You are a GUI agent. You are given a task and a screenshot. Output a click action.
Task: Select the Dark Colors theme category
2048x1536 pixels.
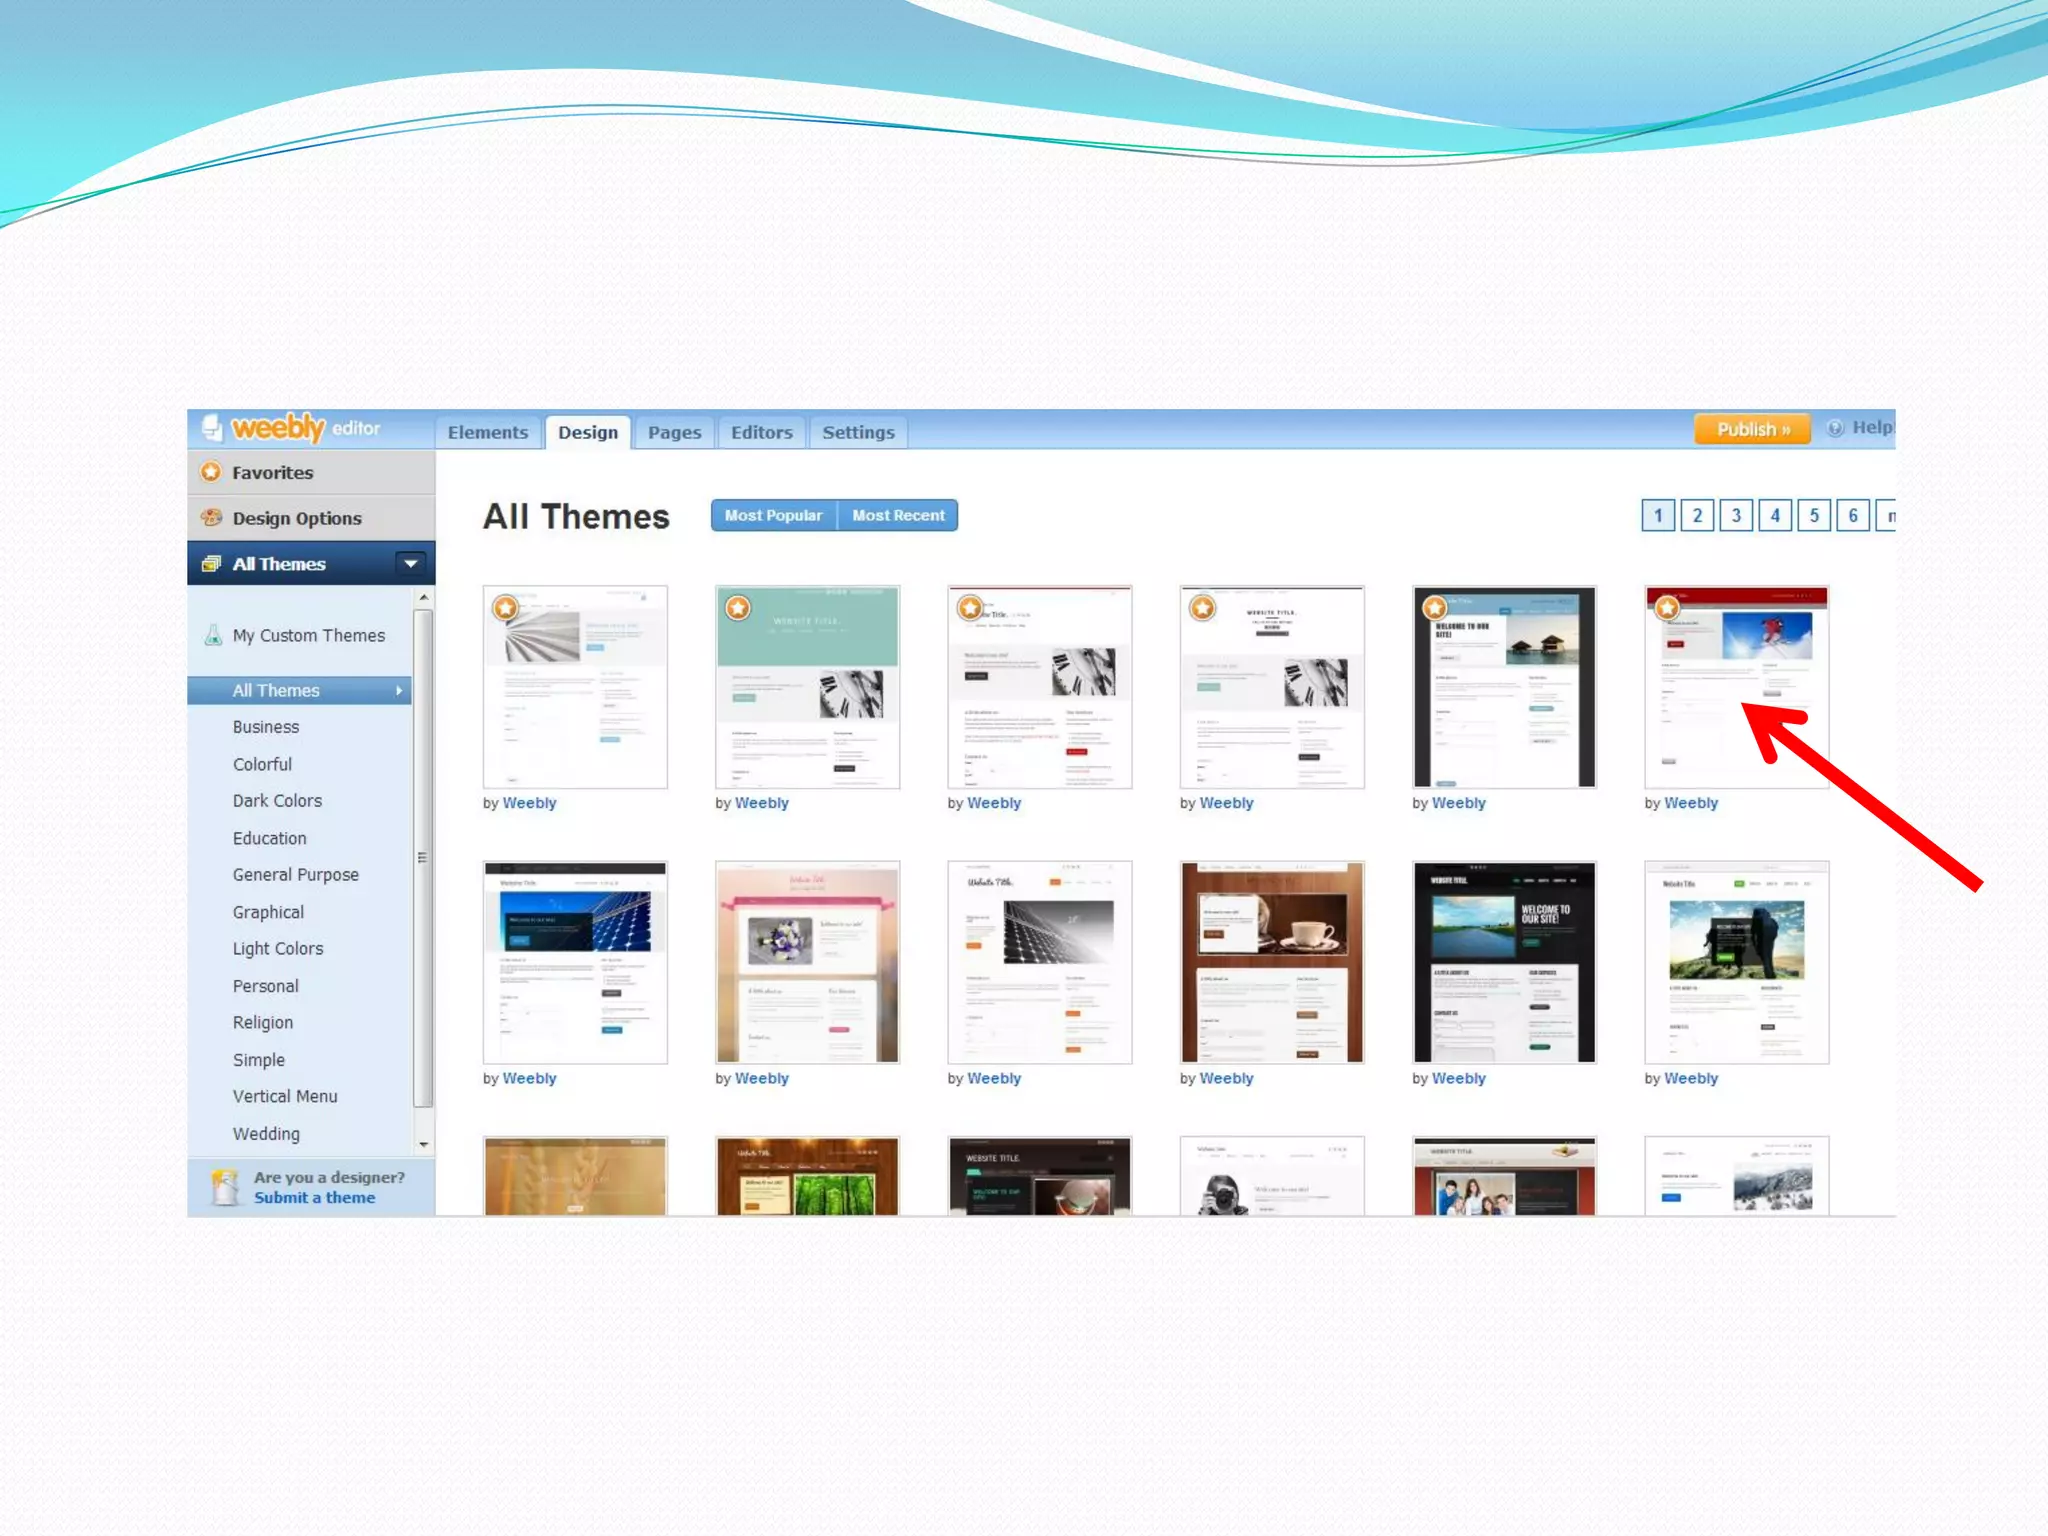click(277, 801)
